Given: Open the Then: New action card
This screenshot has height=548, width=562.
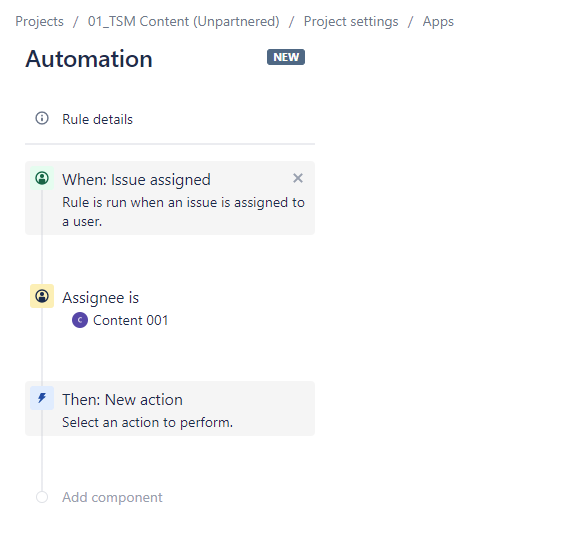Looking at the screenshot, I should 170,409.
